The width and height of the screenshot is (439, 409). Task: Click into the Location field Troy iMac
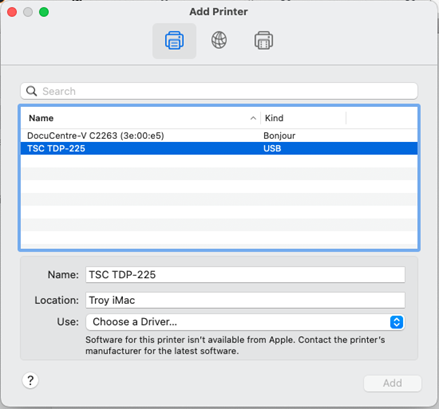coord(245,300)
